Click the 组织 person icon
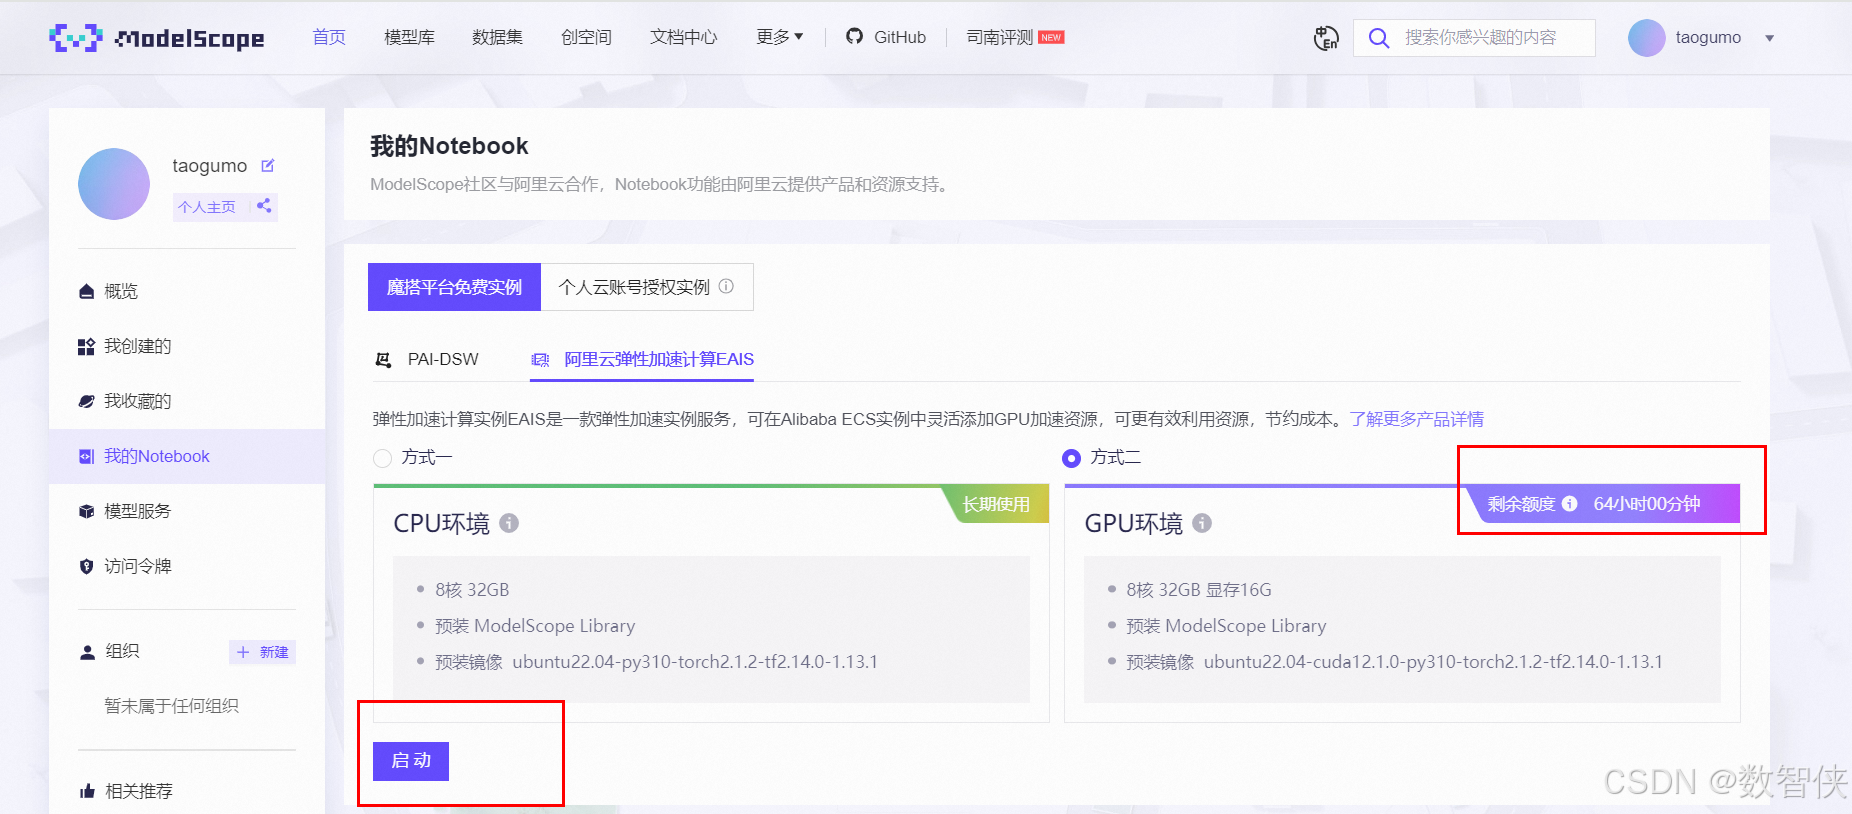The image size is (1852, 814). (87, 652)
